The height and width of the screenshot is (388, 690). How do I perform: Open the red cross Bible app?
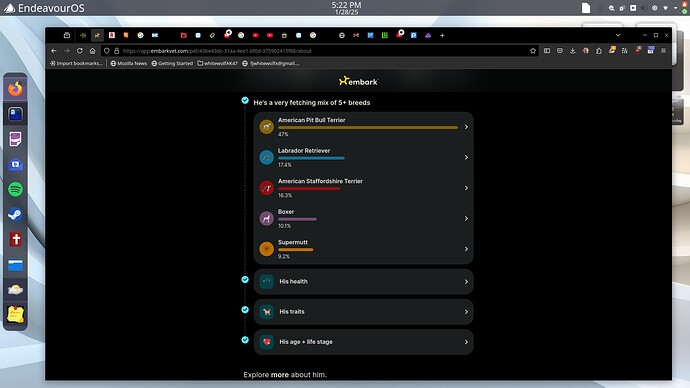click(15, 239)
